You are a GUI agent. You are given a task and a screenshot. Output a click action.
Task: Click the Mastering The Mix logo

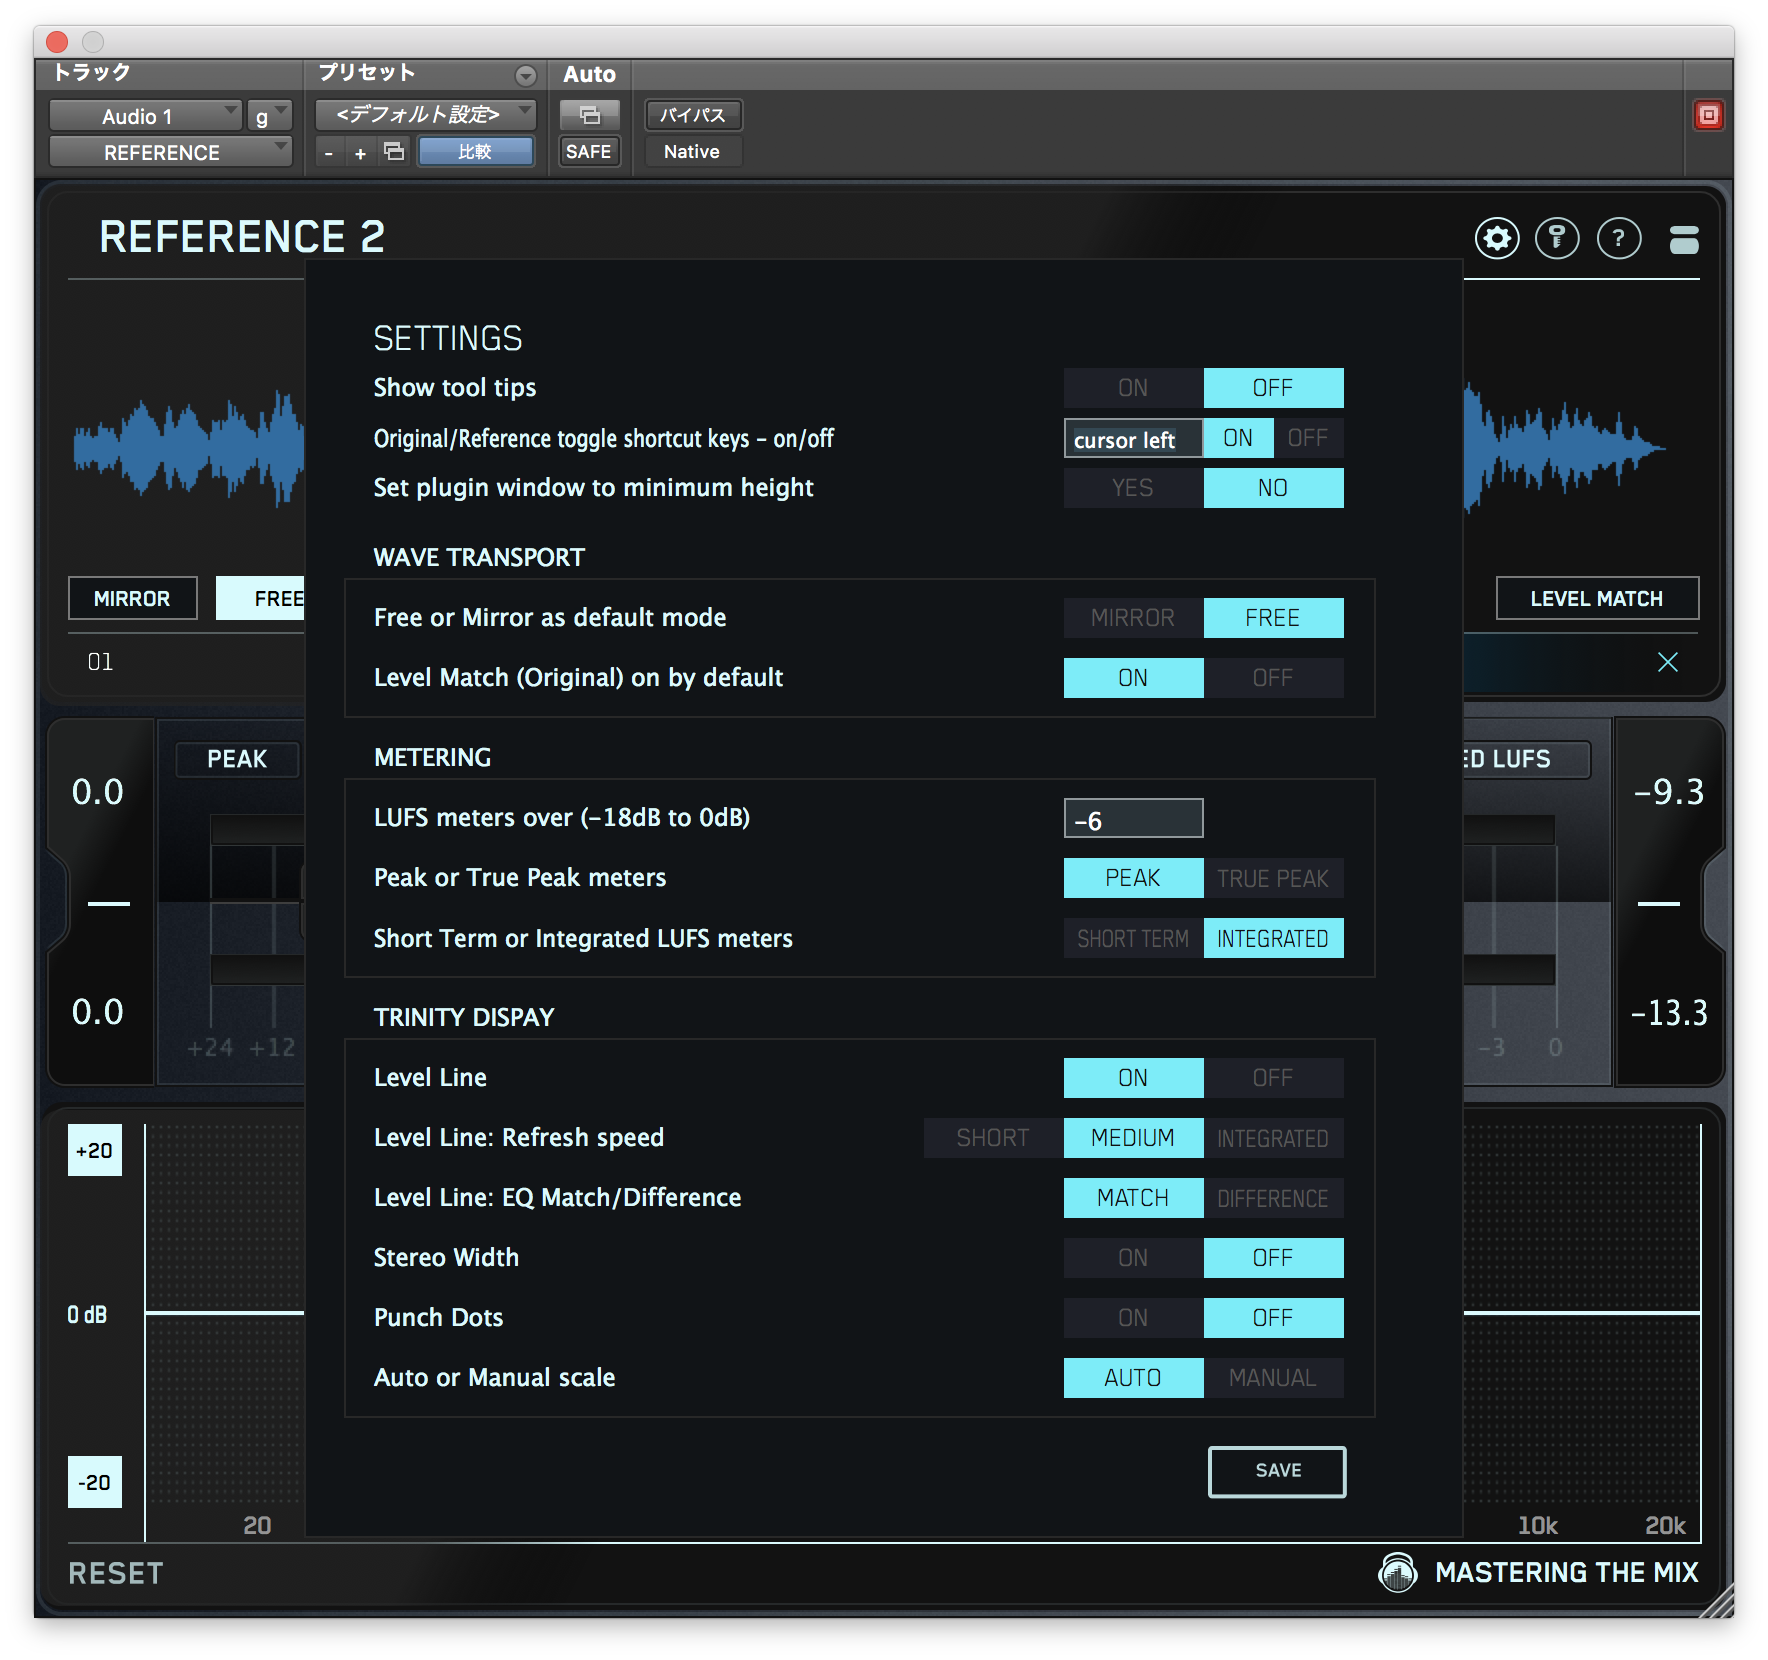click(1399, 1572)
